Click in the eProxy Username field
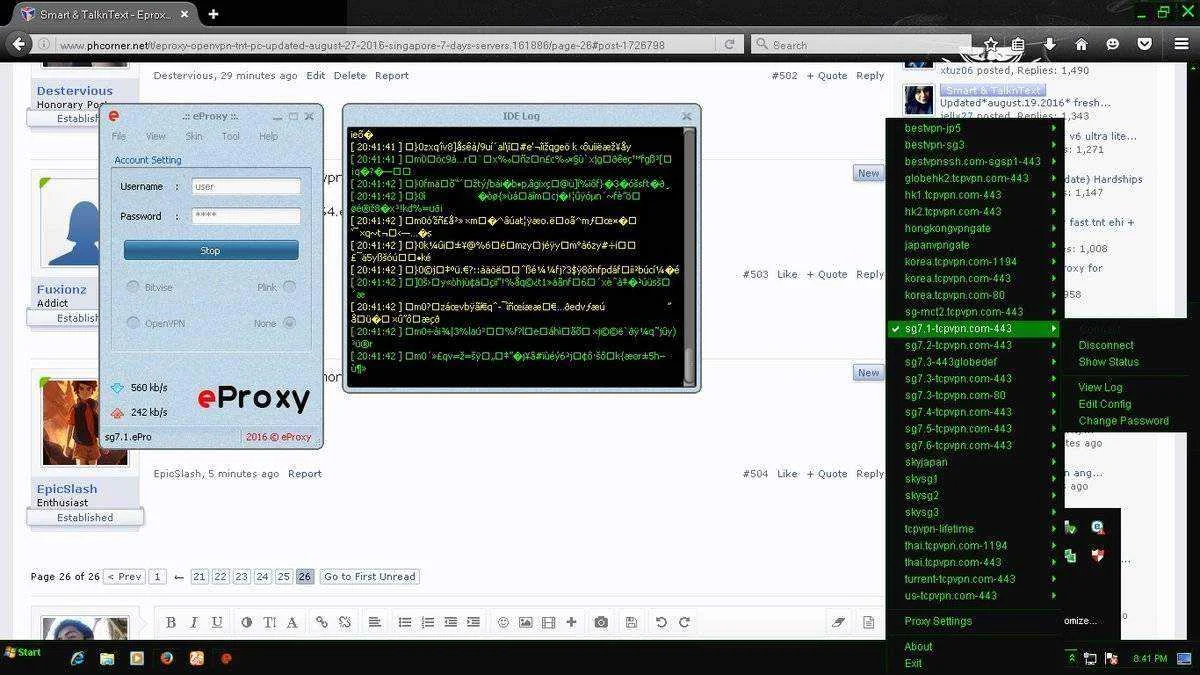This screenshot has height=675, width=1200. [x=246, y=186]
